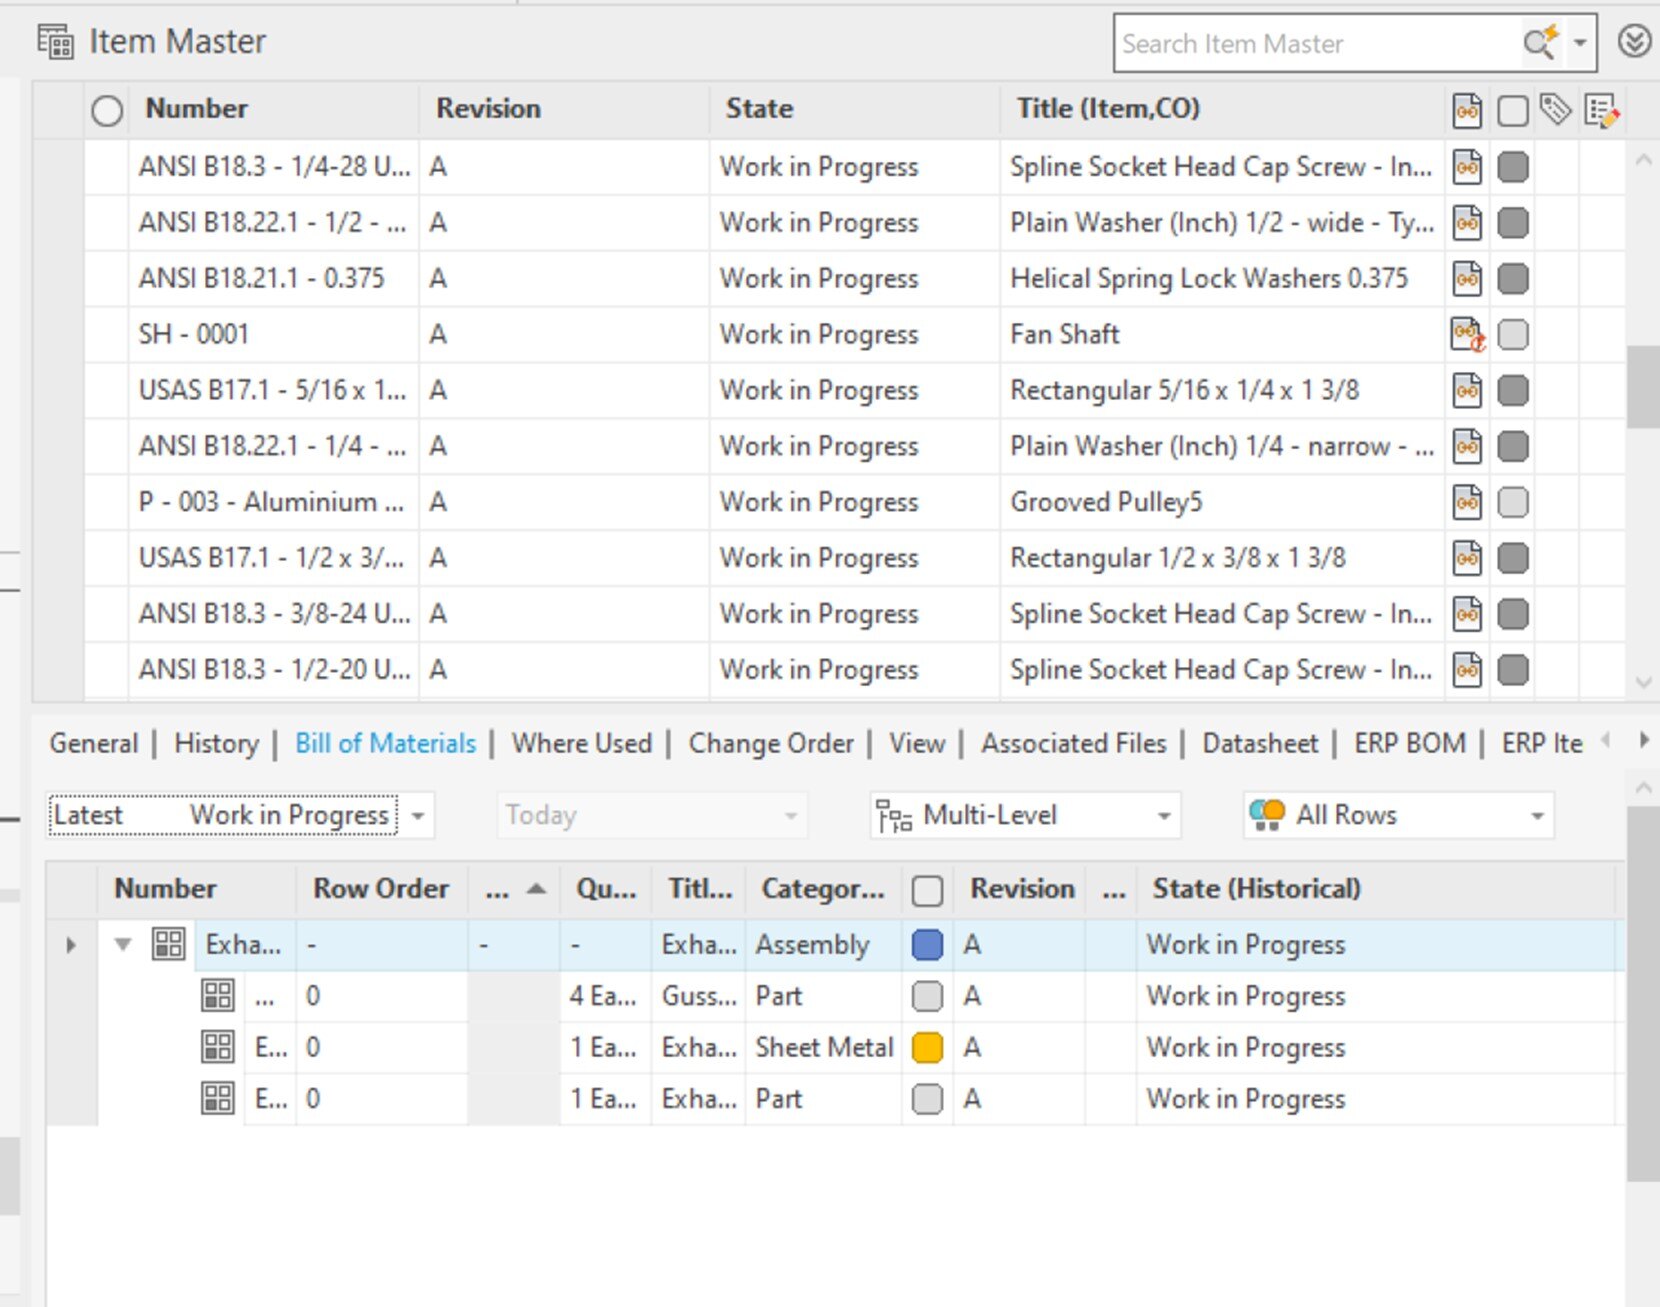
Task: Click the Search Item Master field
Action: 1316,43
